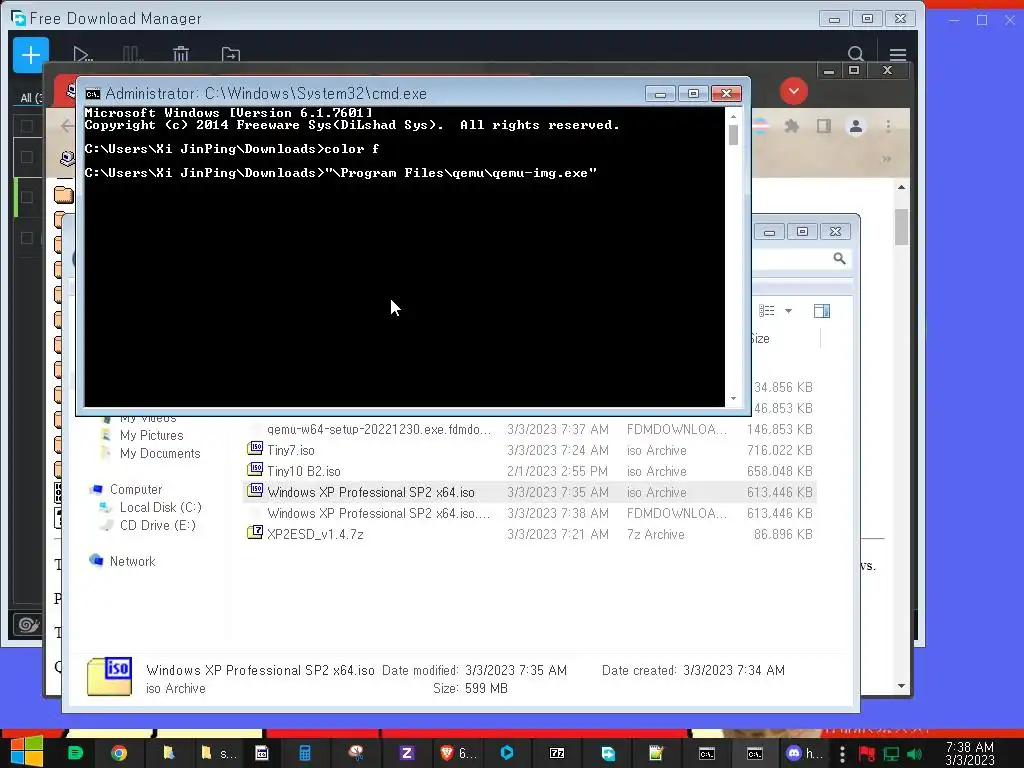
Task: Select My Pictures in navigation pane
Action: [152, 435]
